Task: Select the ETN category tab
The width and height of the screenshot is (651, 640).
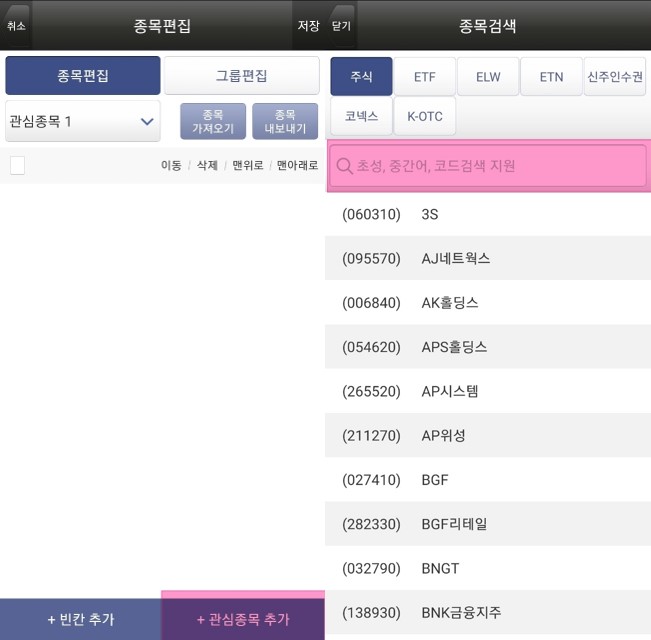Action: tap(551, 77)
